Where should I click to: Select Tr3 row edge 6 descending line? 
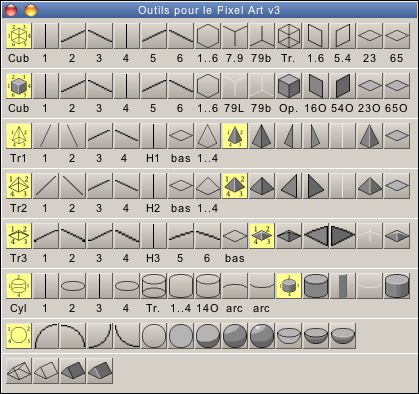pos(208,236)
